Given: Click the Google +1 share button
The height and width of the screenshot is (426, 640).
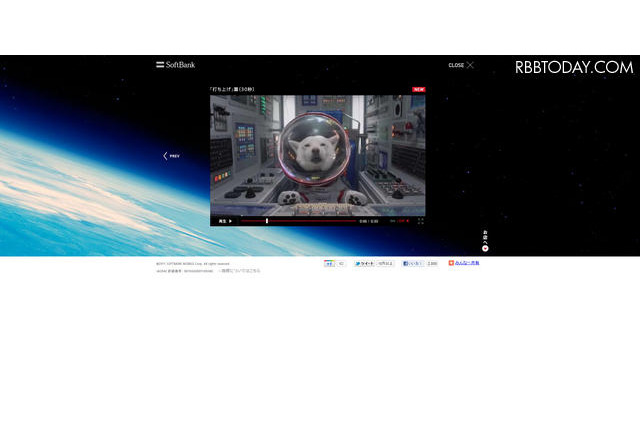Looking at the screenshot, I should pyautogui.click(x=329, y=264).
